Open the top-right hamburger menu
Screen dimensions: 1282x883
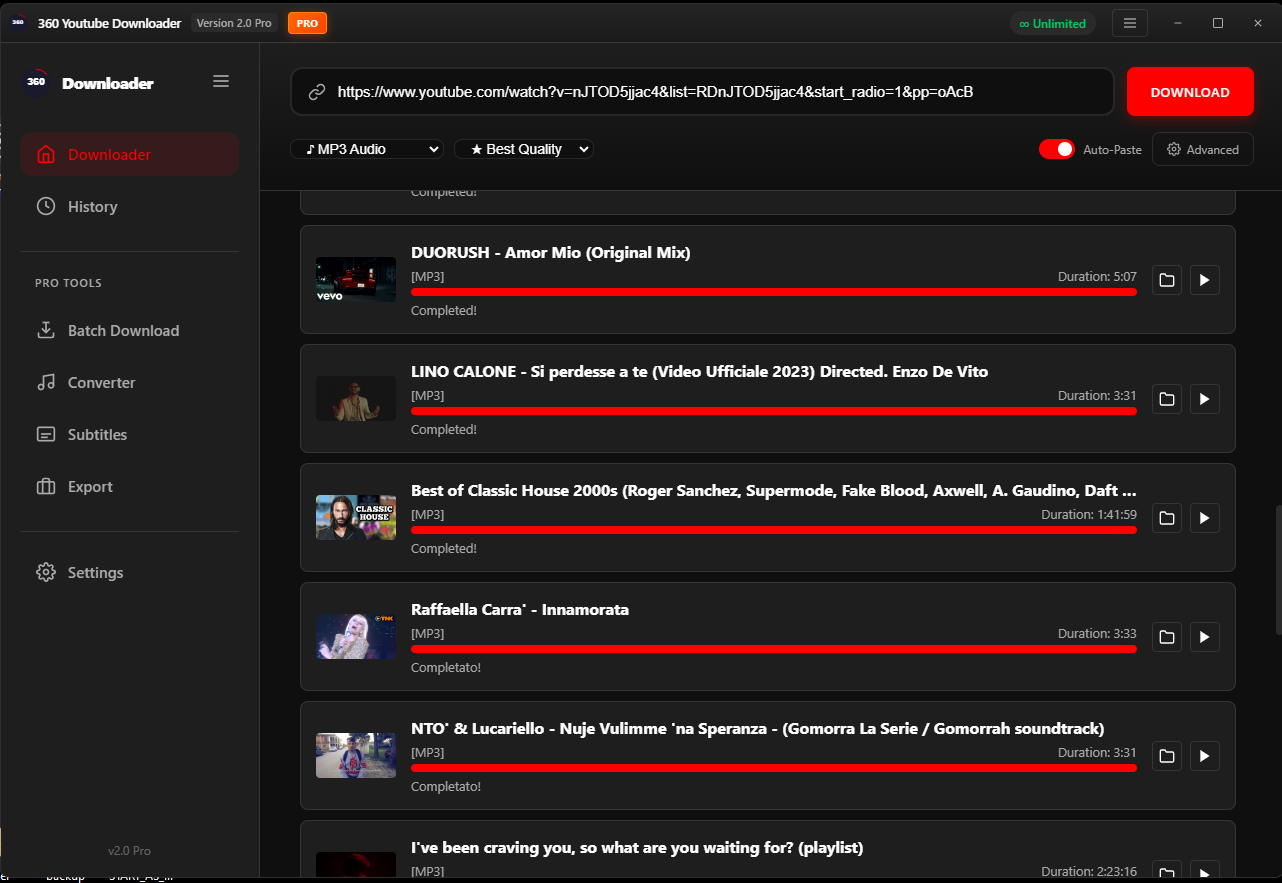[x=1130, y=23]
